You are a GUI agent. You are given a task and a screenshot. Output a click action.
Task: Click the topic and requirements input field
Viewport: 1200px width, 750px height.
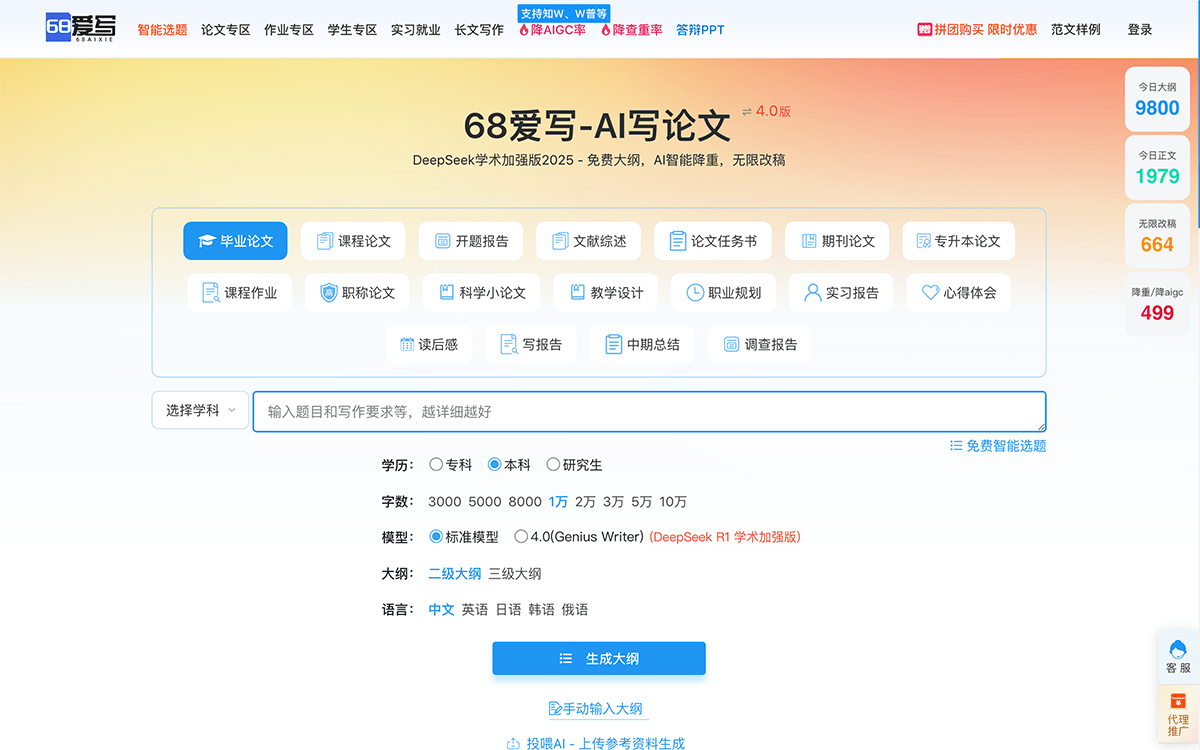click(649, 411)
